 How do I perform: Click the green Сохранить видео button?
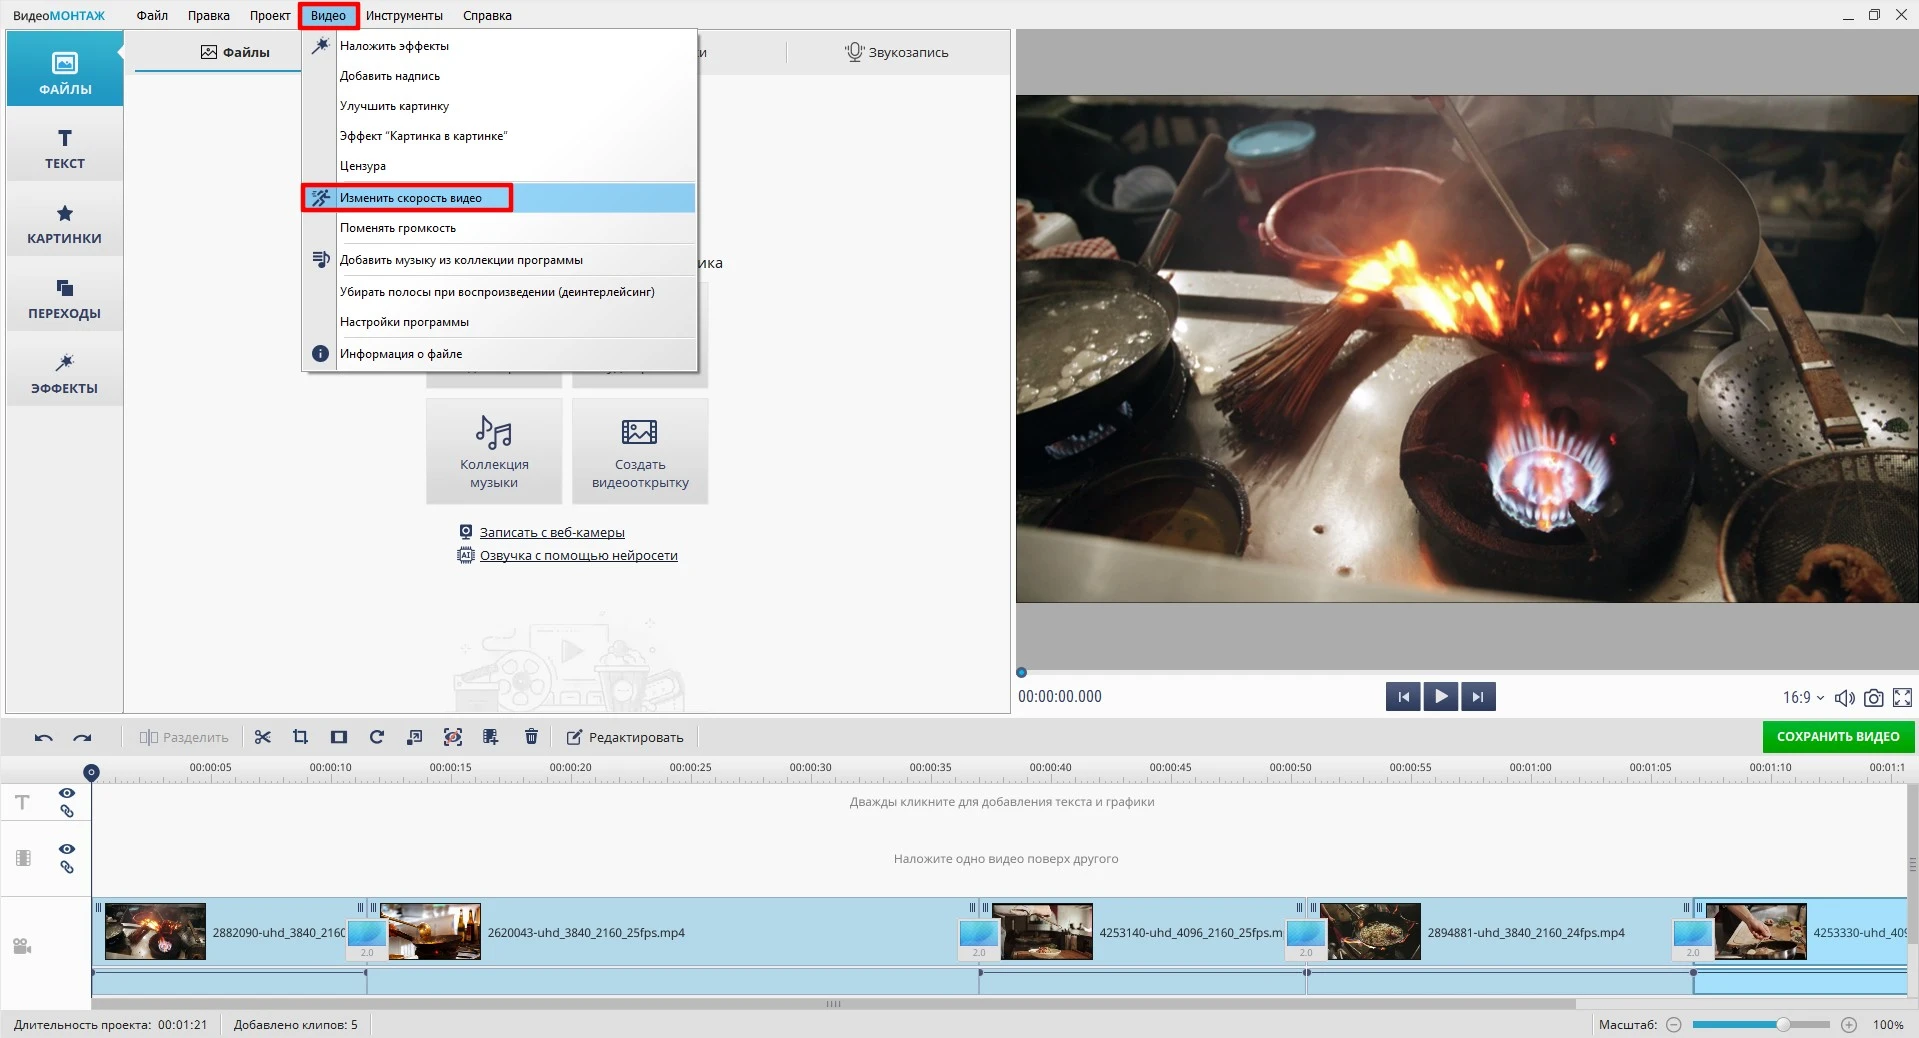[x=1837, y=737]
